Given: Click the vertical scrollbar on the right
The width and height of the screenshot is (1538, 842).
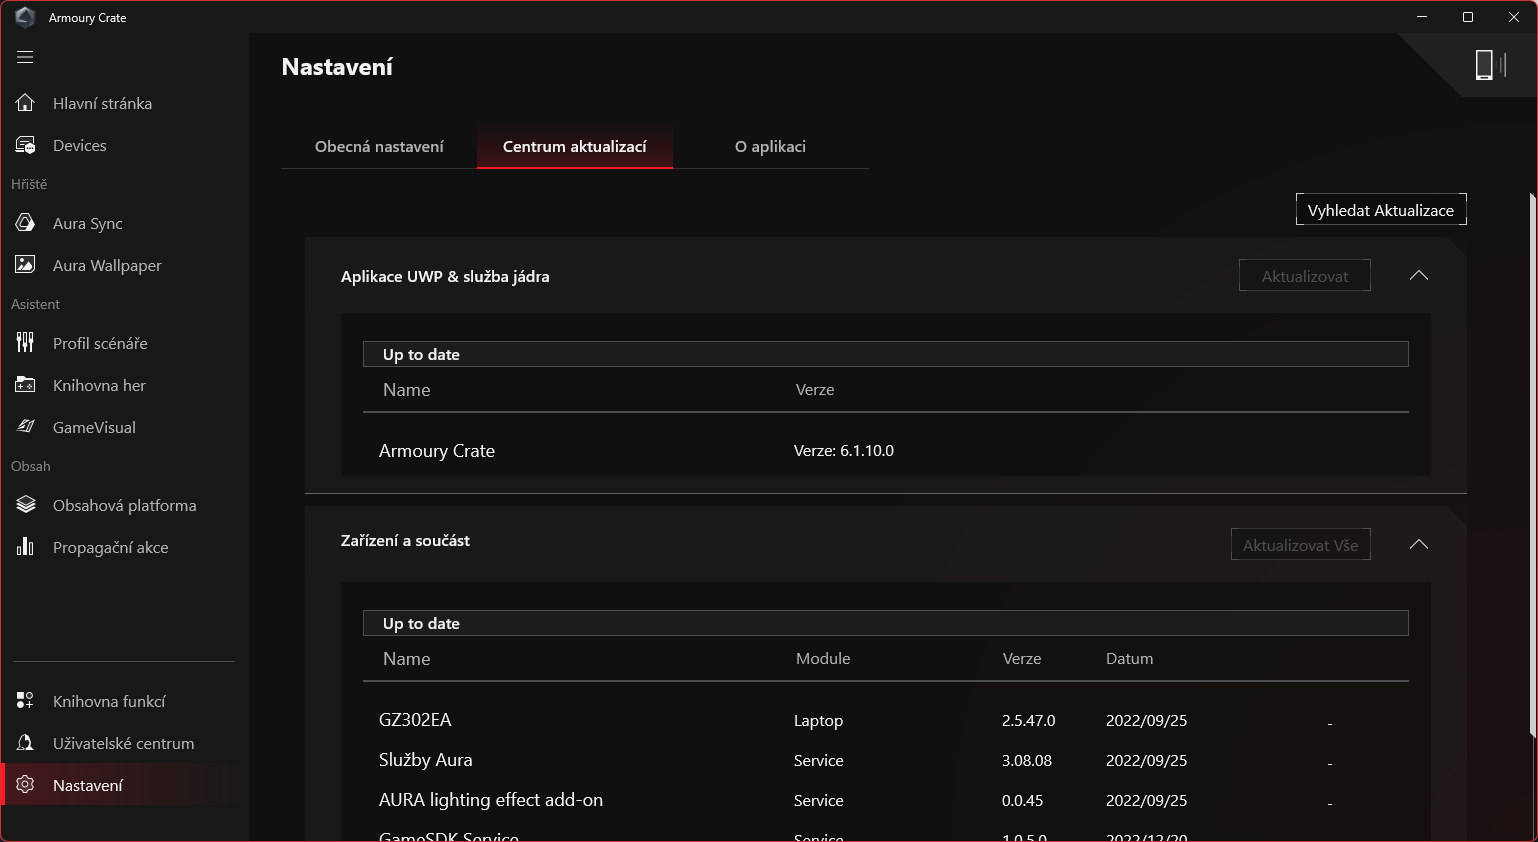Looking at the screenshot, I should click(x=1531, y=465).
